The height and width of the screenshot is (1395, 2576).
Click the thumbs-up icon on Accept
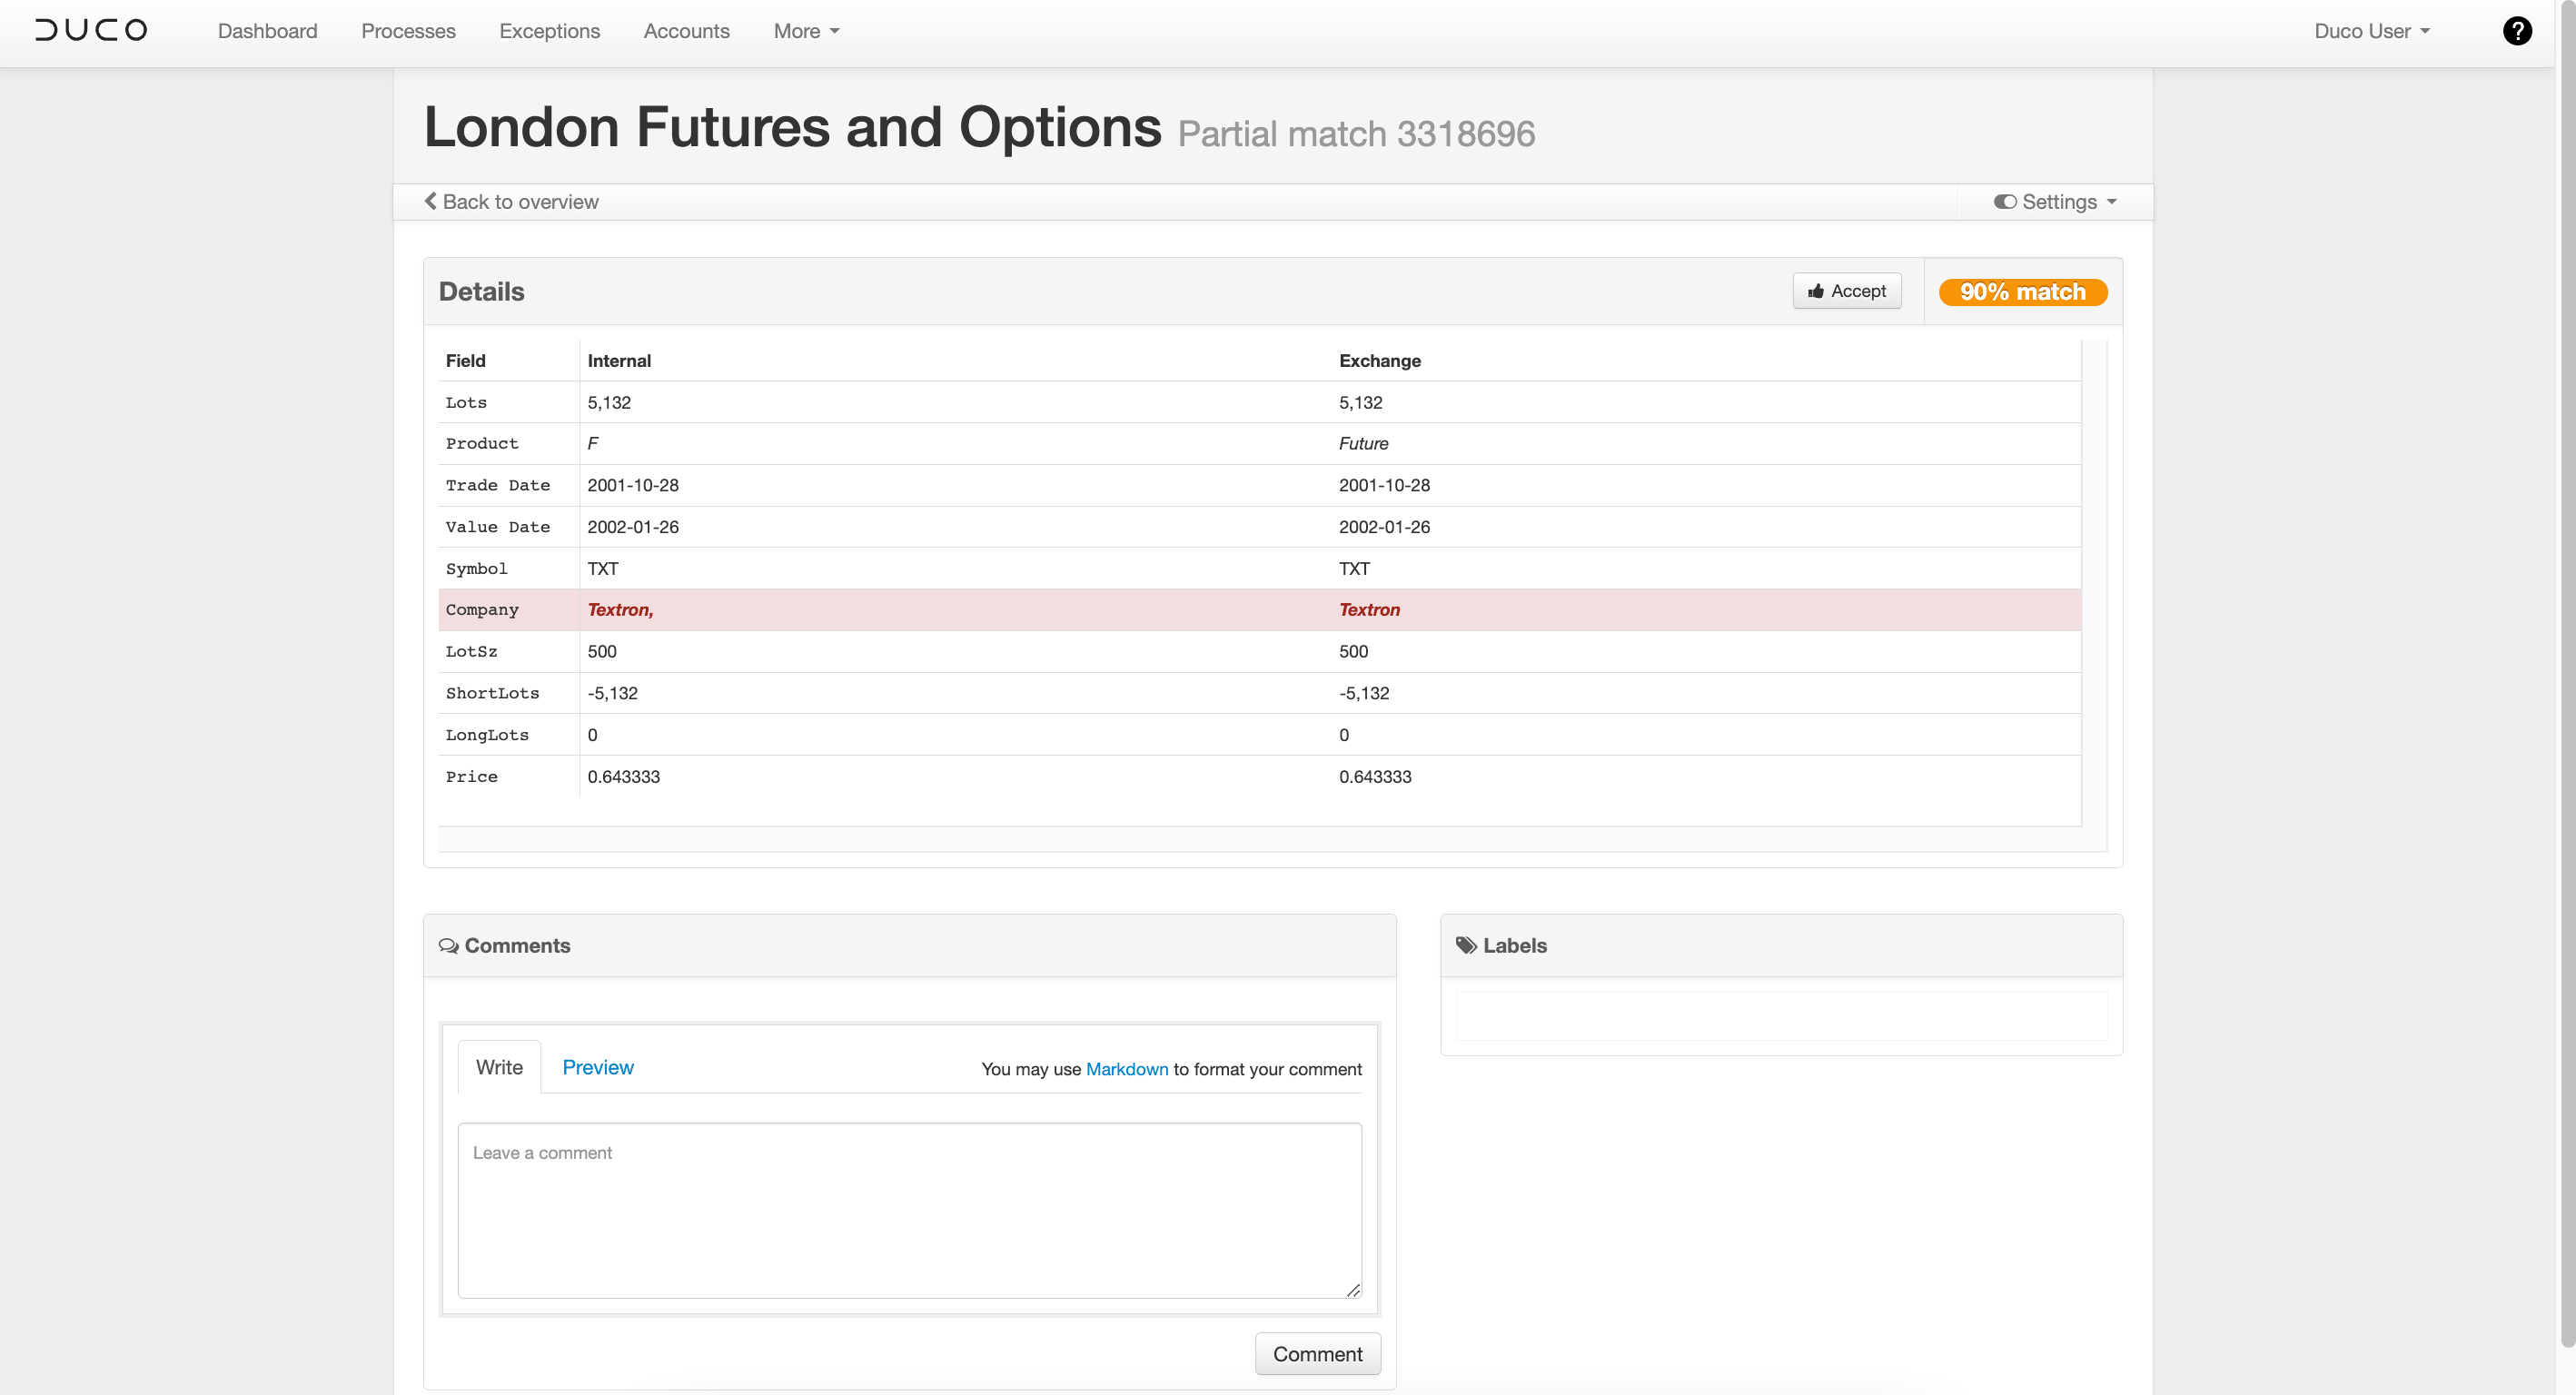click(1817, 291)
